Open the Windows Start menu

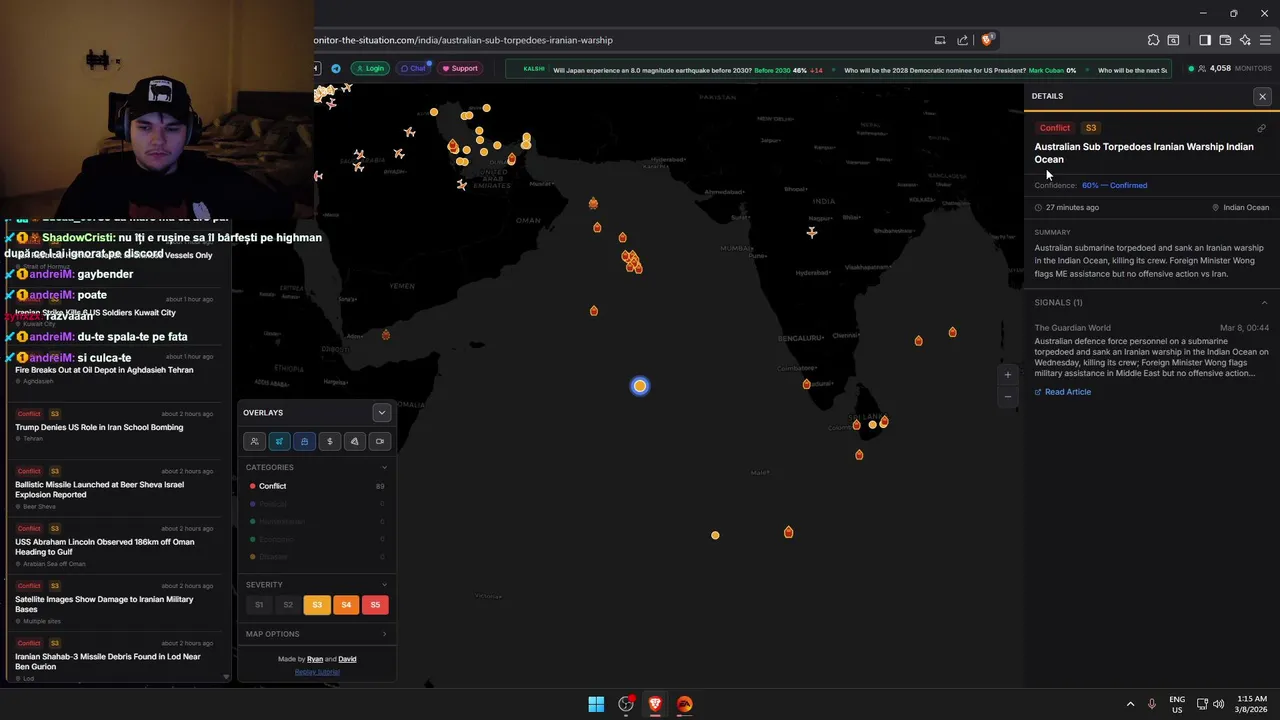(596, 704)
